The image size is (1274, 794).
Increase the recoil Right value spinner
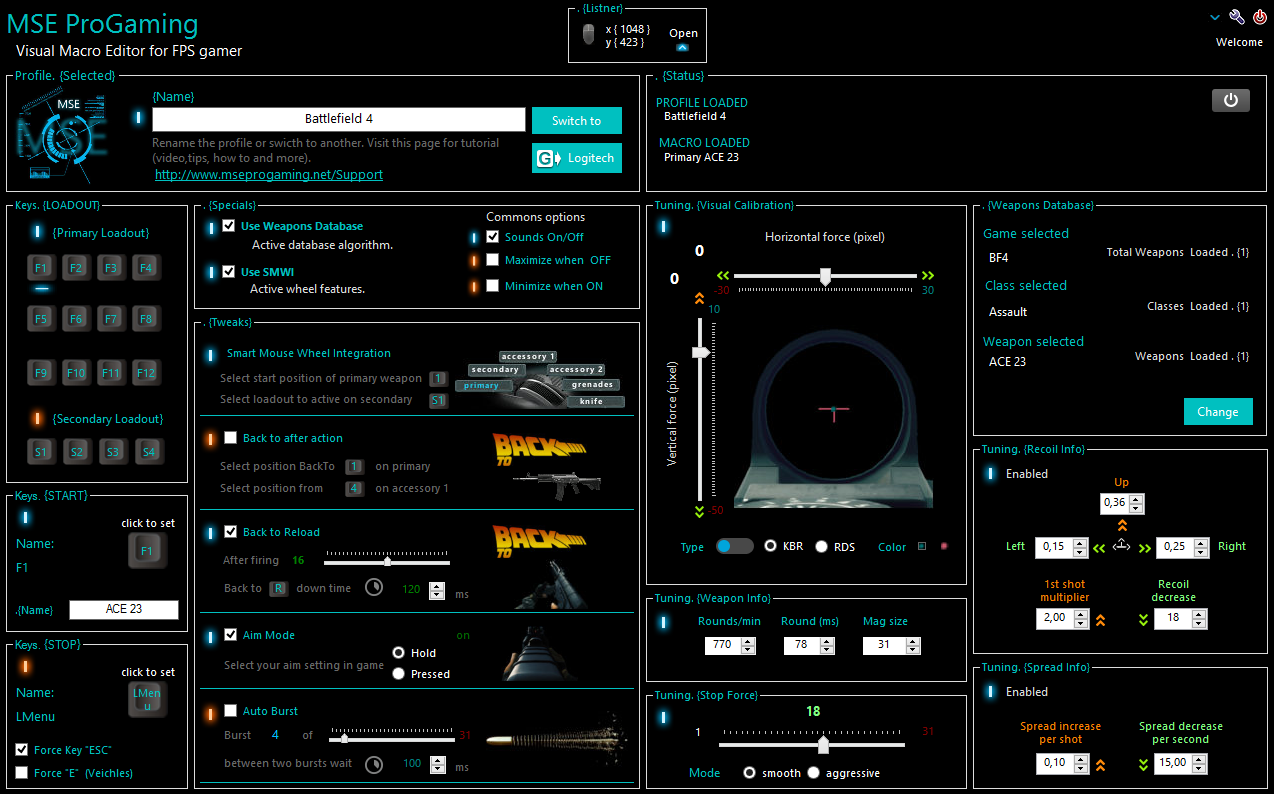pos(1200,542)
